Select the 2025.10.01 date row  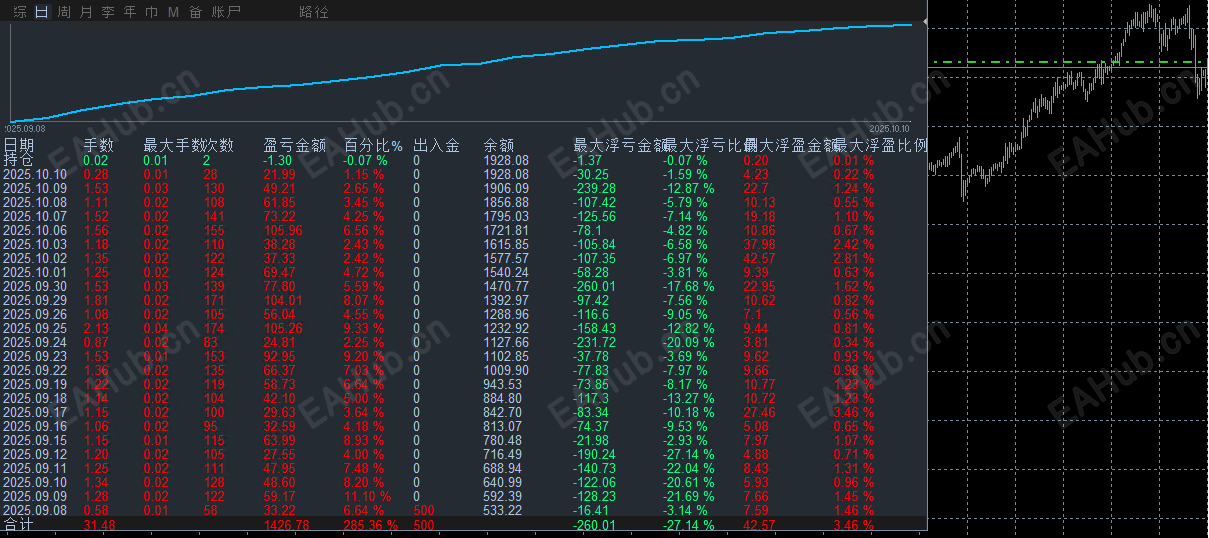point(35,272)
